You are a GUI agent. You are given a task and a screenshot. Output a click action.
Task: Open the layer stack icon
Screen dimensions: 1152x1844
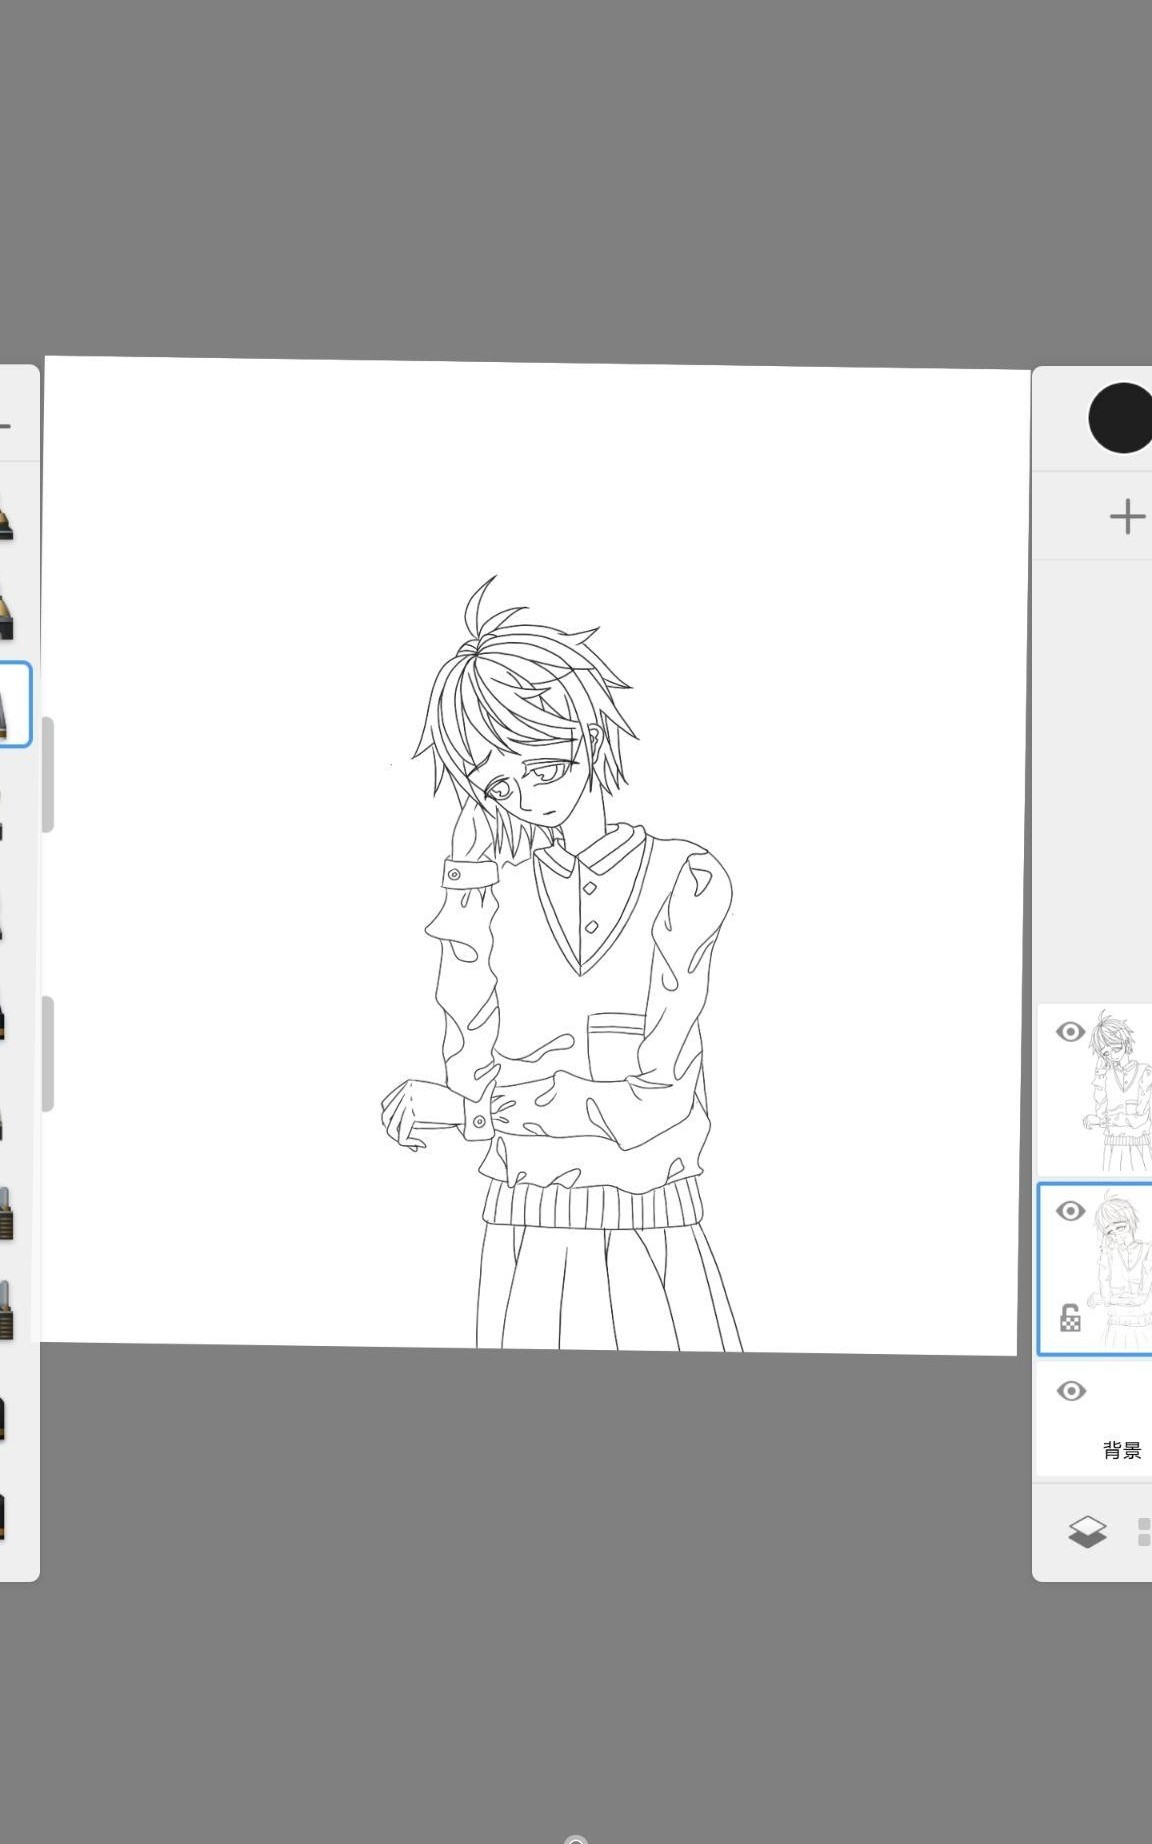coord(1087,1531)
